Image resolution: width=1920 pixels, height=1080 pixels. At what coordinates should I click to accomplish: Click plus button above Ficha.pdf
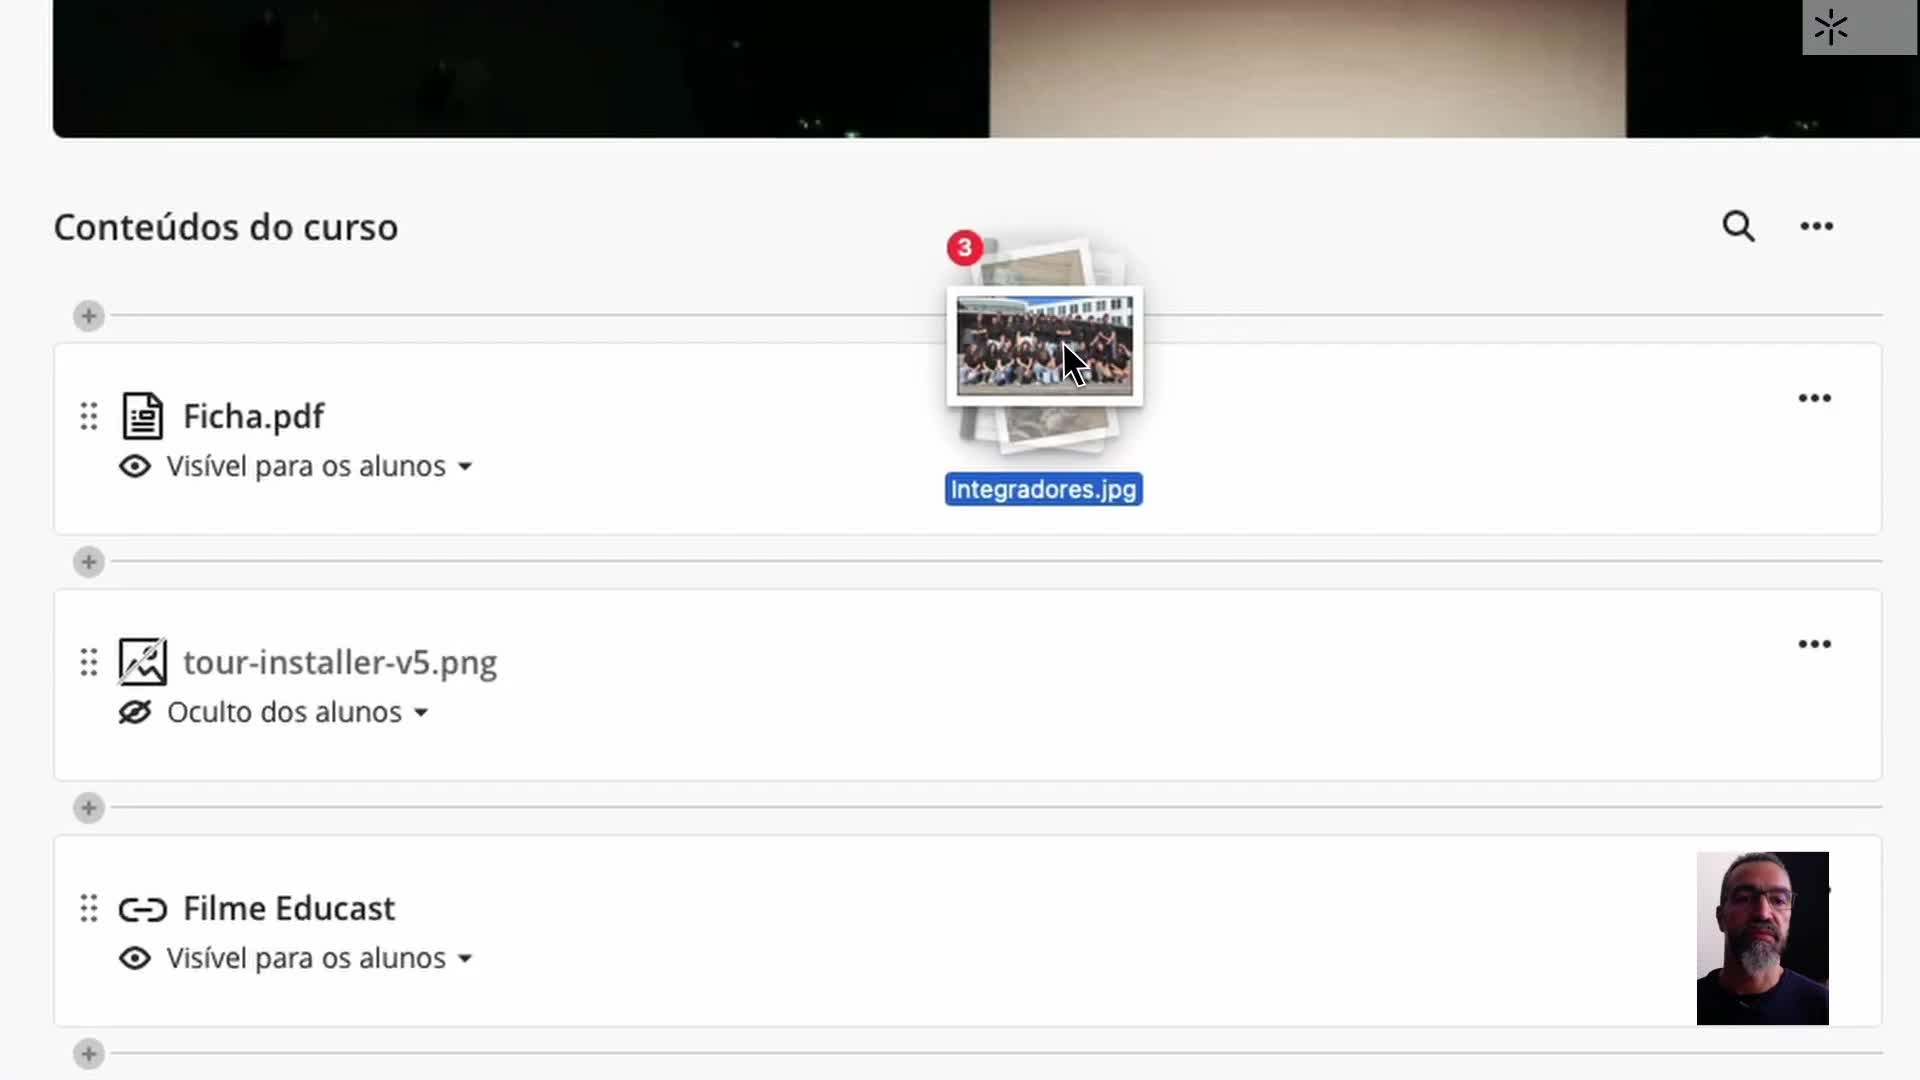click(x=89, y=316)
